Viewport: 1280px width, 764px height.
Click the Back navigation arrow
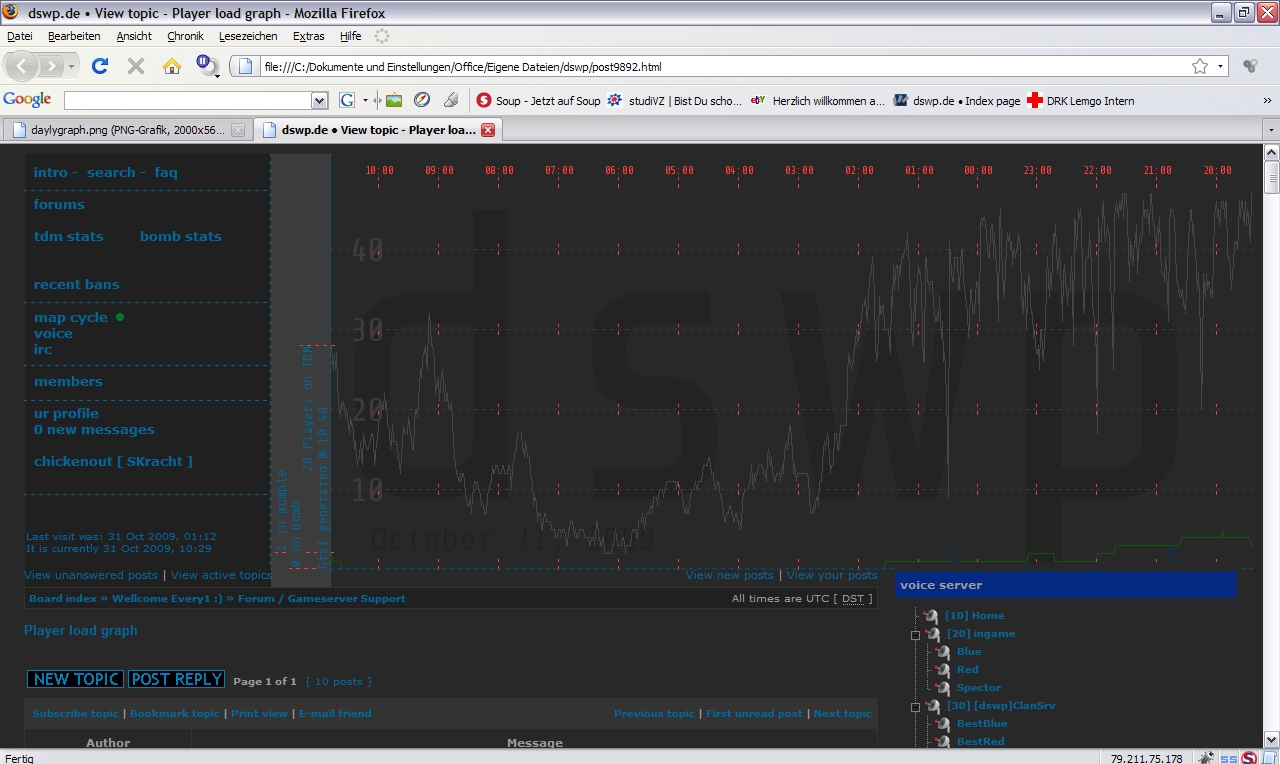click(23, 67)
